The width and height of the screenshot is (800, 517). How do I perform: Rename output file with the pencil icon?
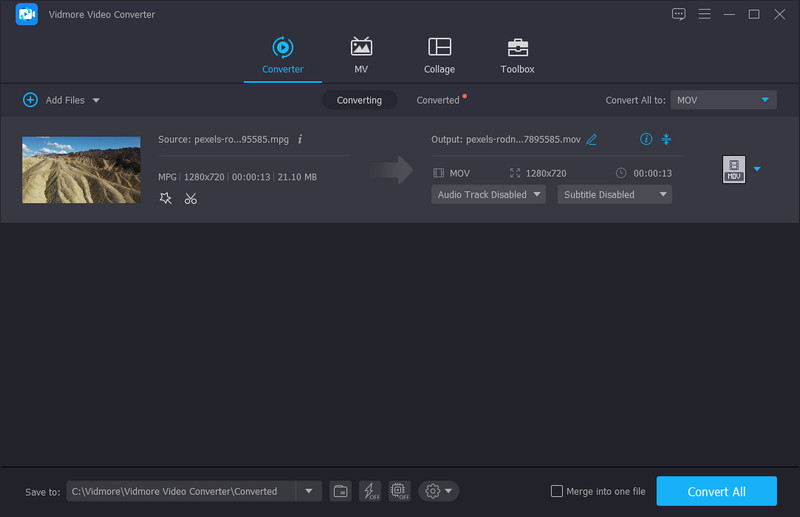[592, 139]
